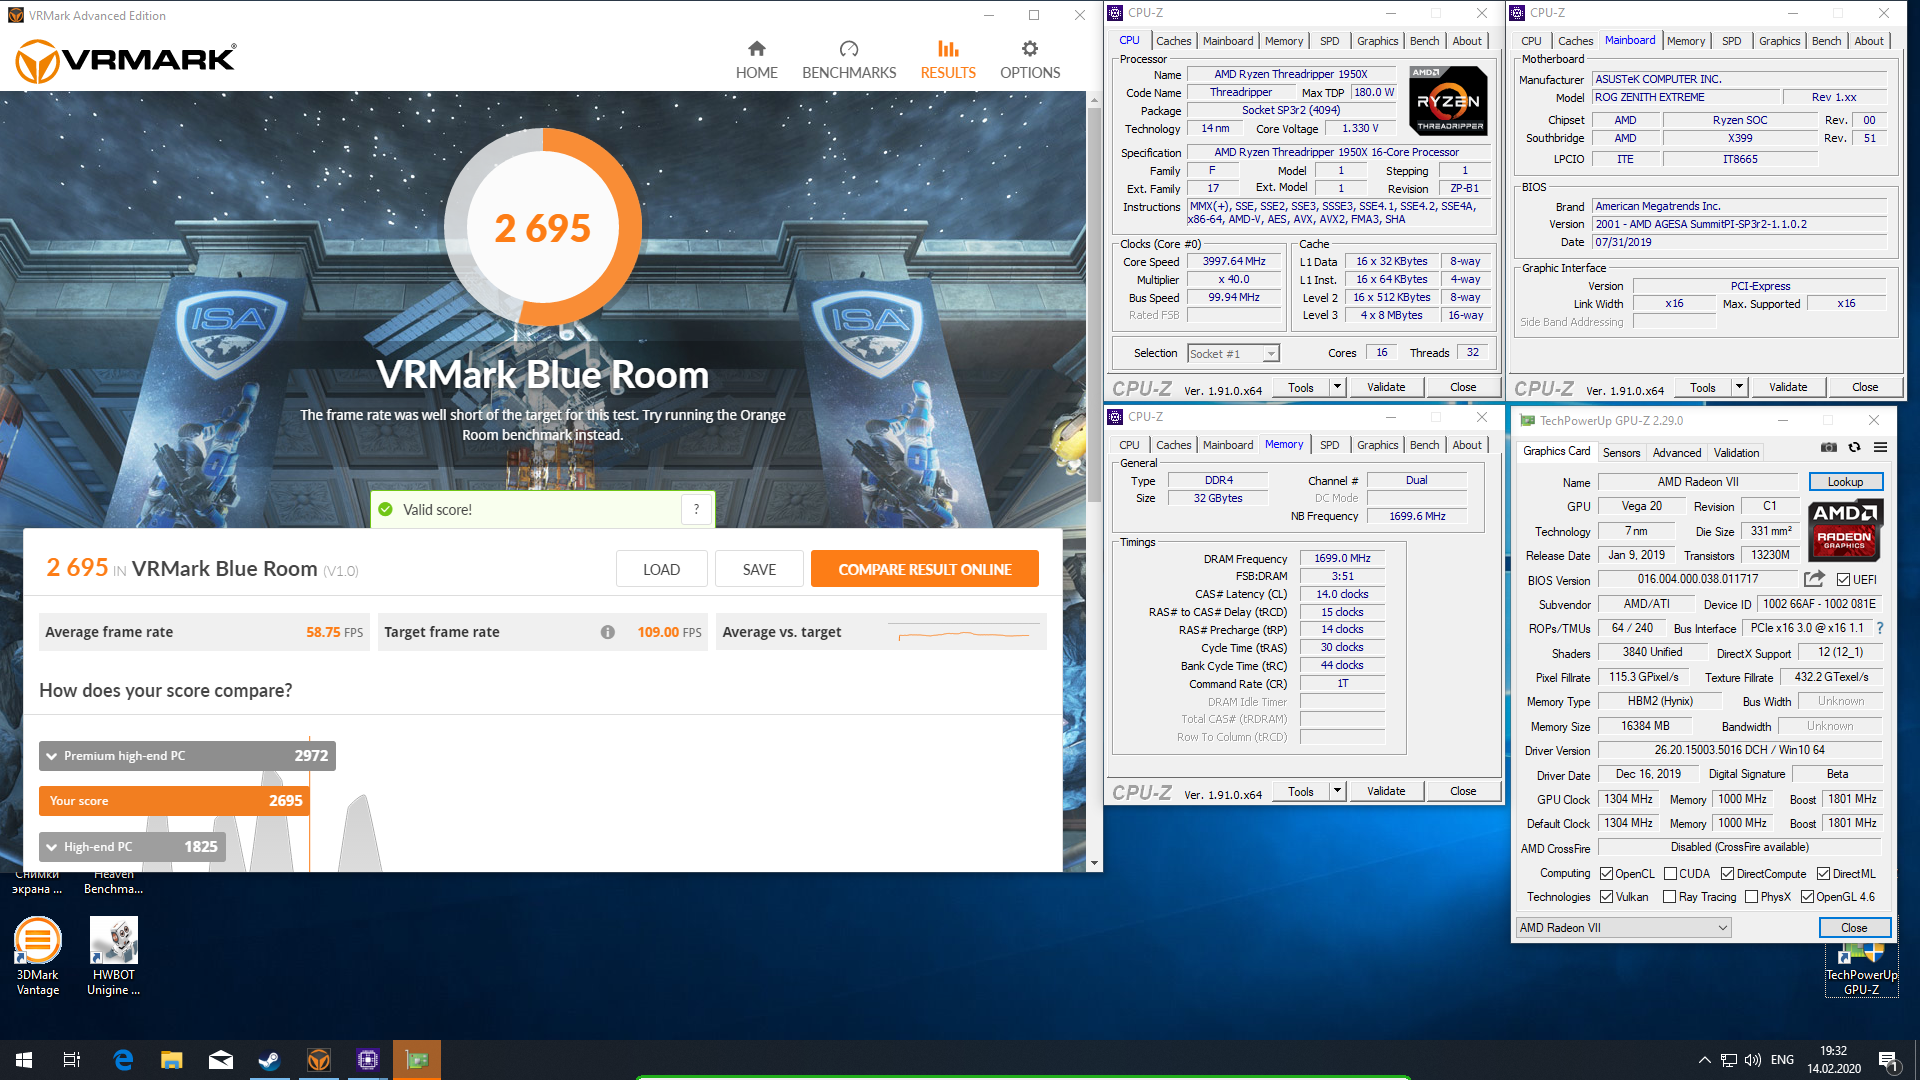Open the ENG language switcher
Screen dimensions: 1920x1080
1782,1060
